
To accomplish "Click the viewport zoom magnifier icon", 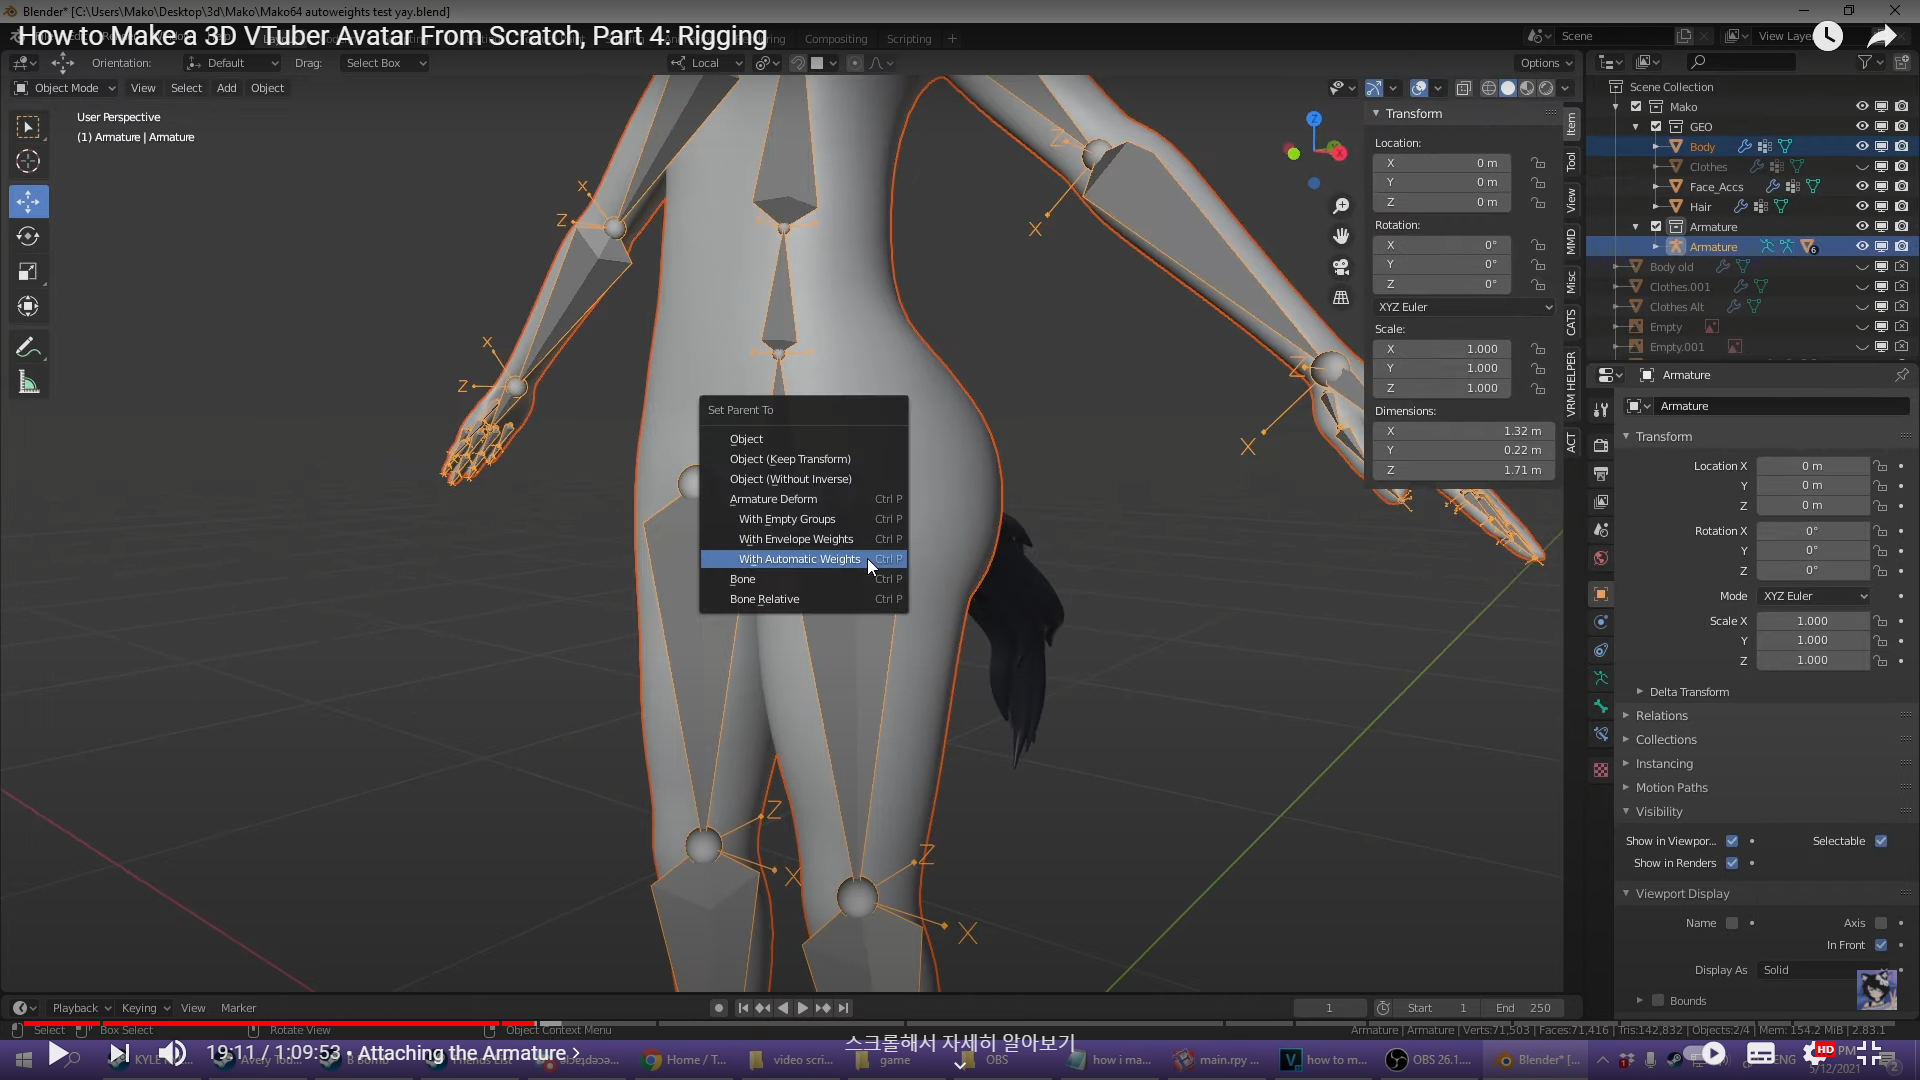I will [x=1341, y=206].
